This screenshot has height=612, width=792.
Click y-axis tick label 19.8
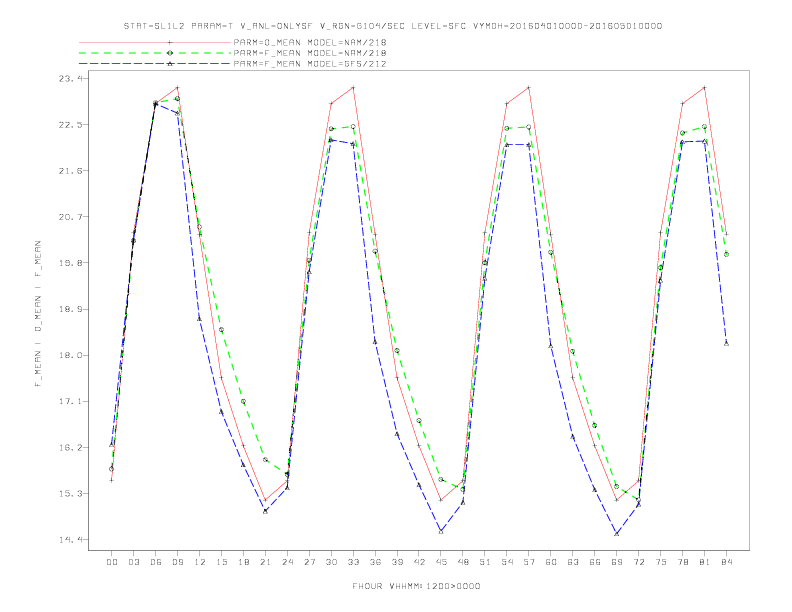pos(69,263)
